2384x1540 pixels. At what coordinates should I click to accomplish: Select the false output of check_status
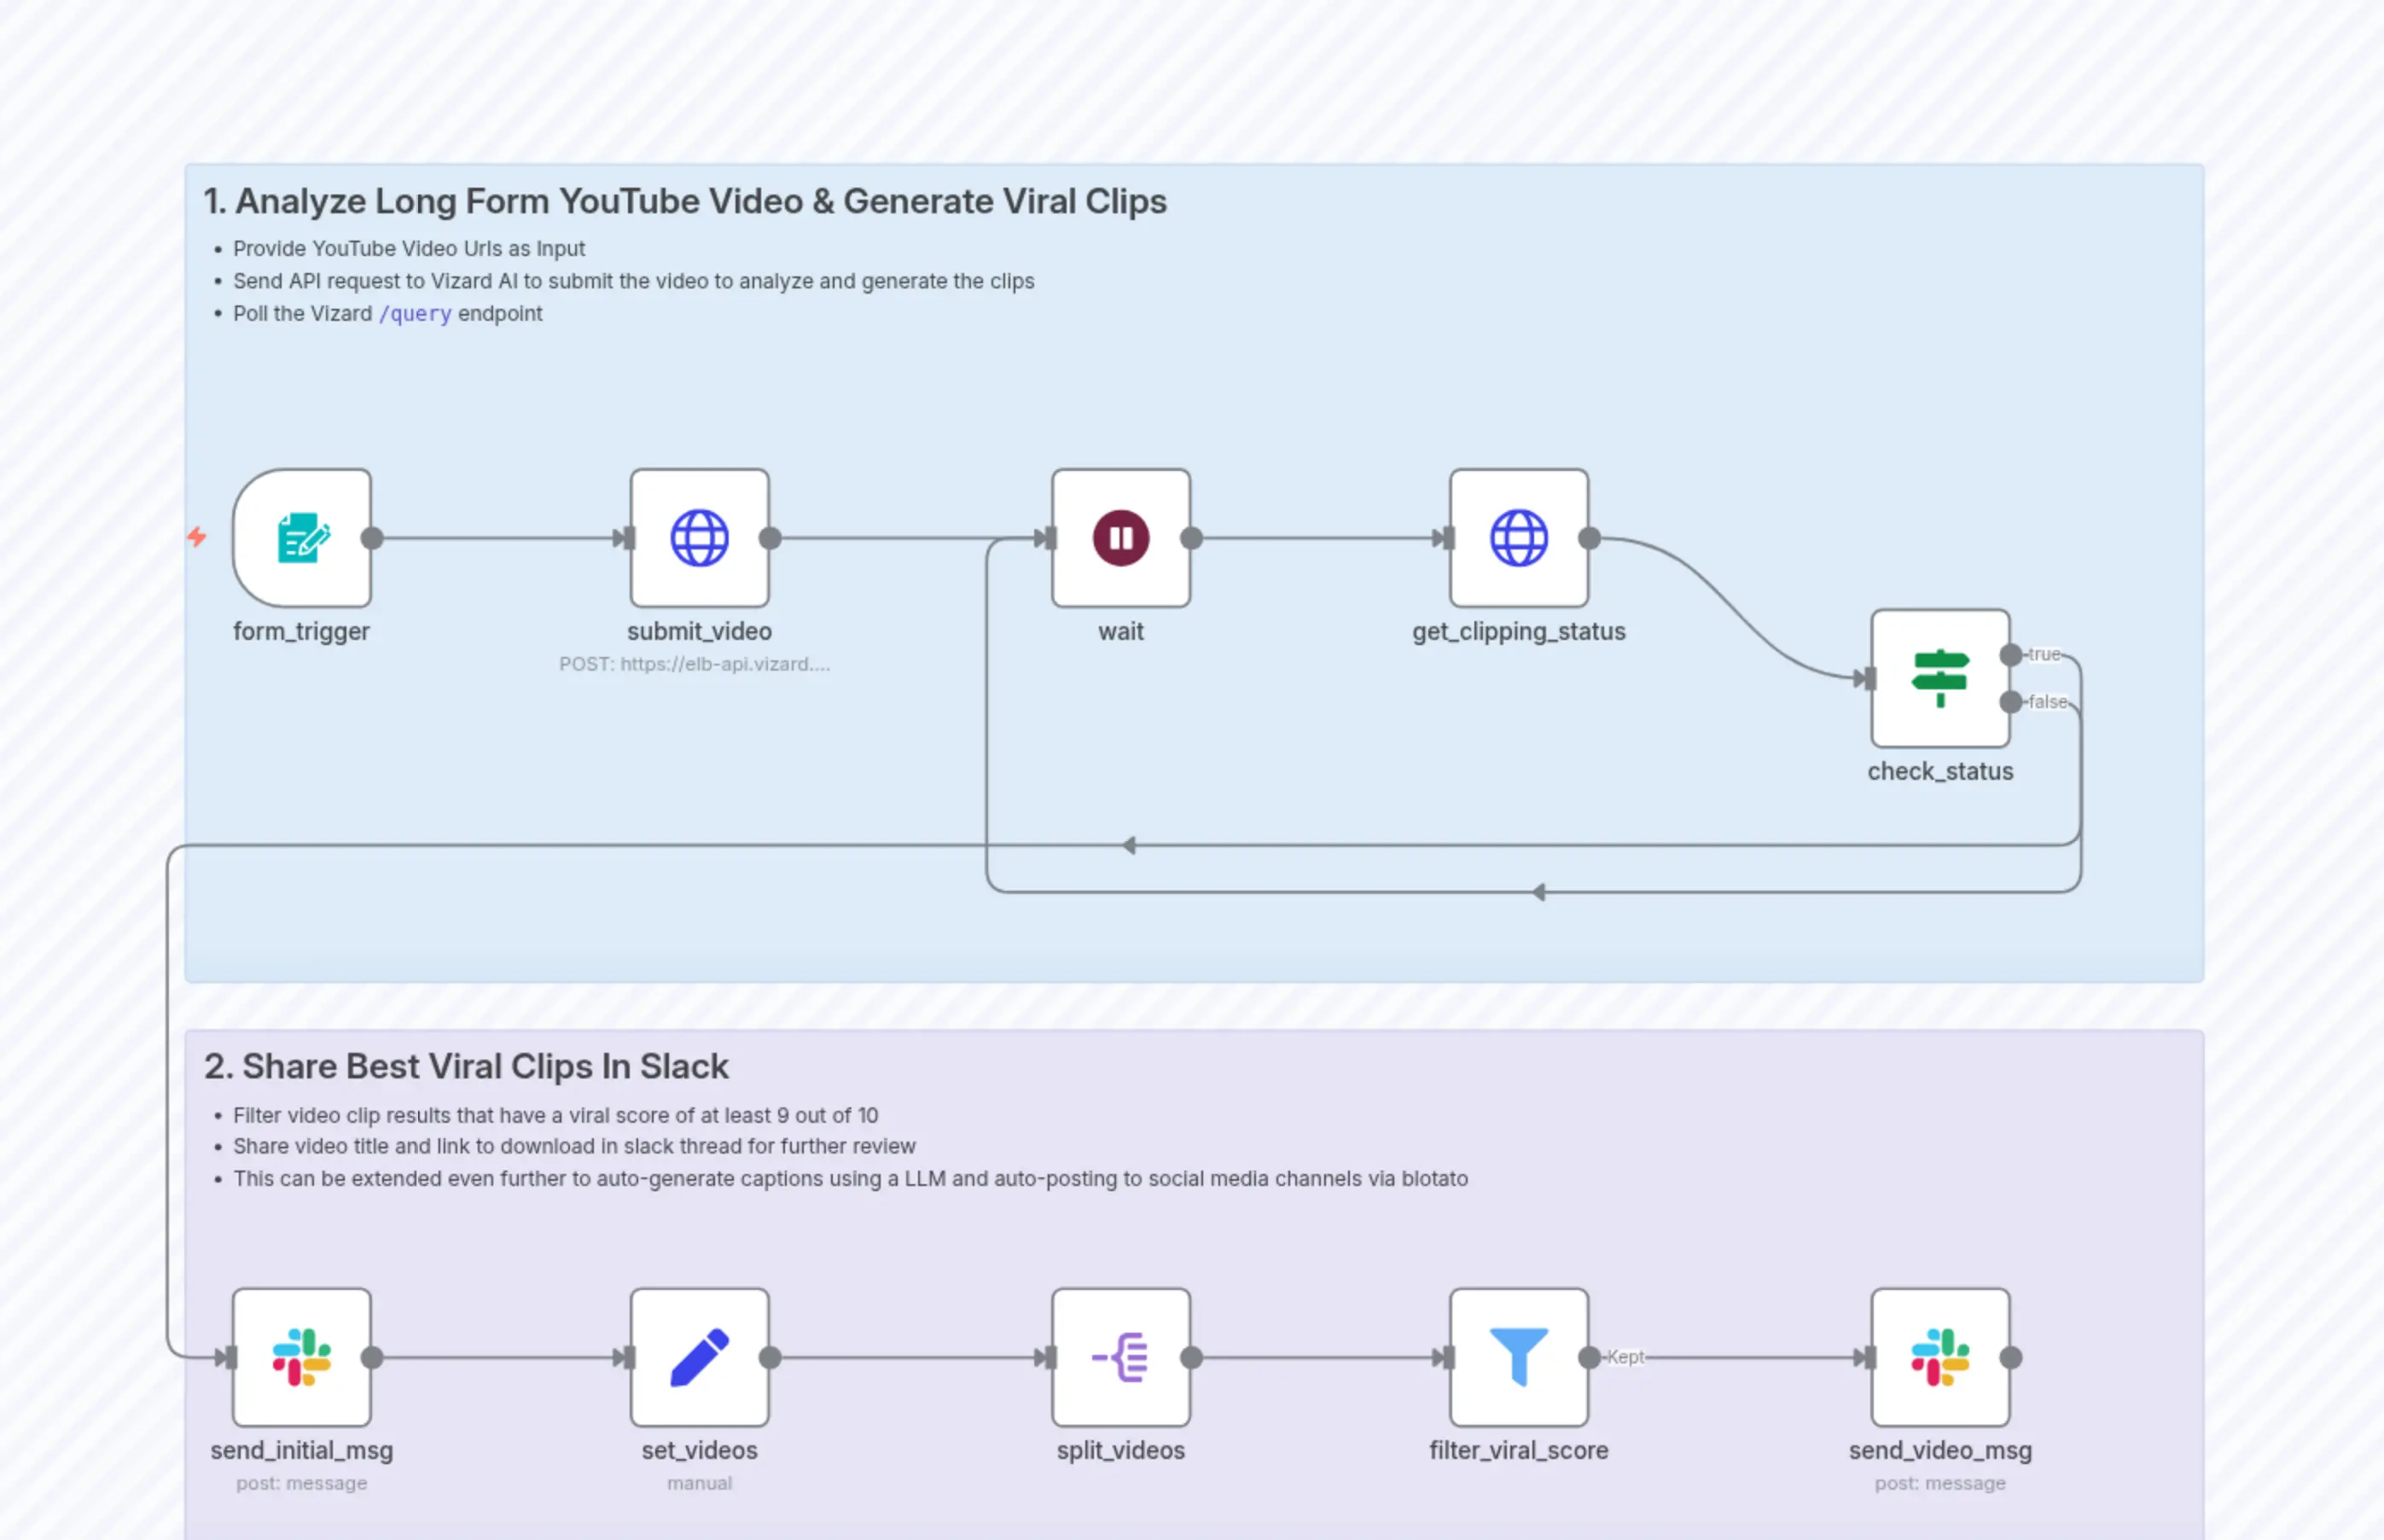(x=2009, y=703)
